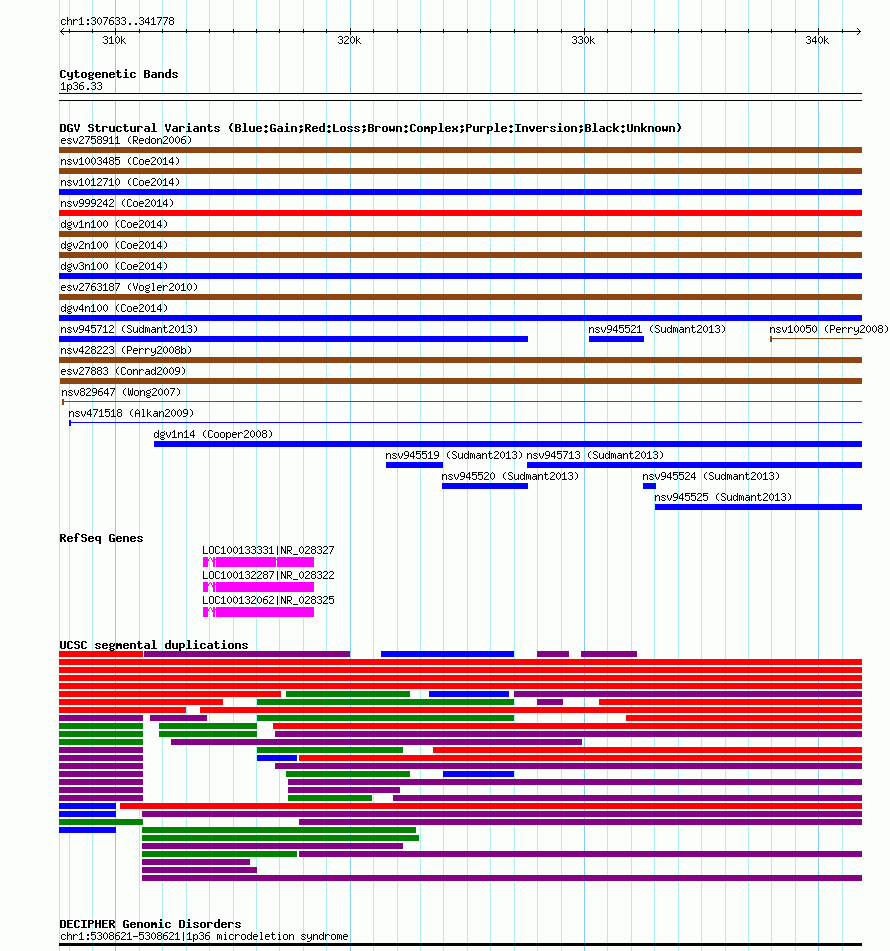Image resolution: width=890 pixels, height=951 pixels.
Task: Click the chr1:307633..341778 region label
Action: (x=117, y=21)
